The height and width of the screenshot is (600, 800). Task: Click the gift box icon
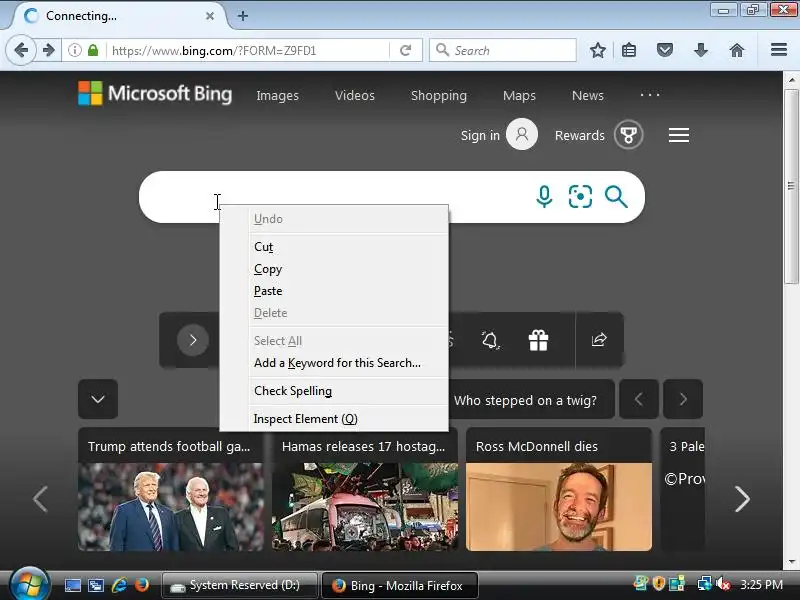coord(538,340)
